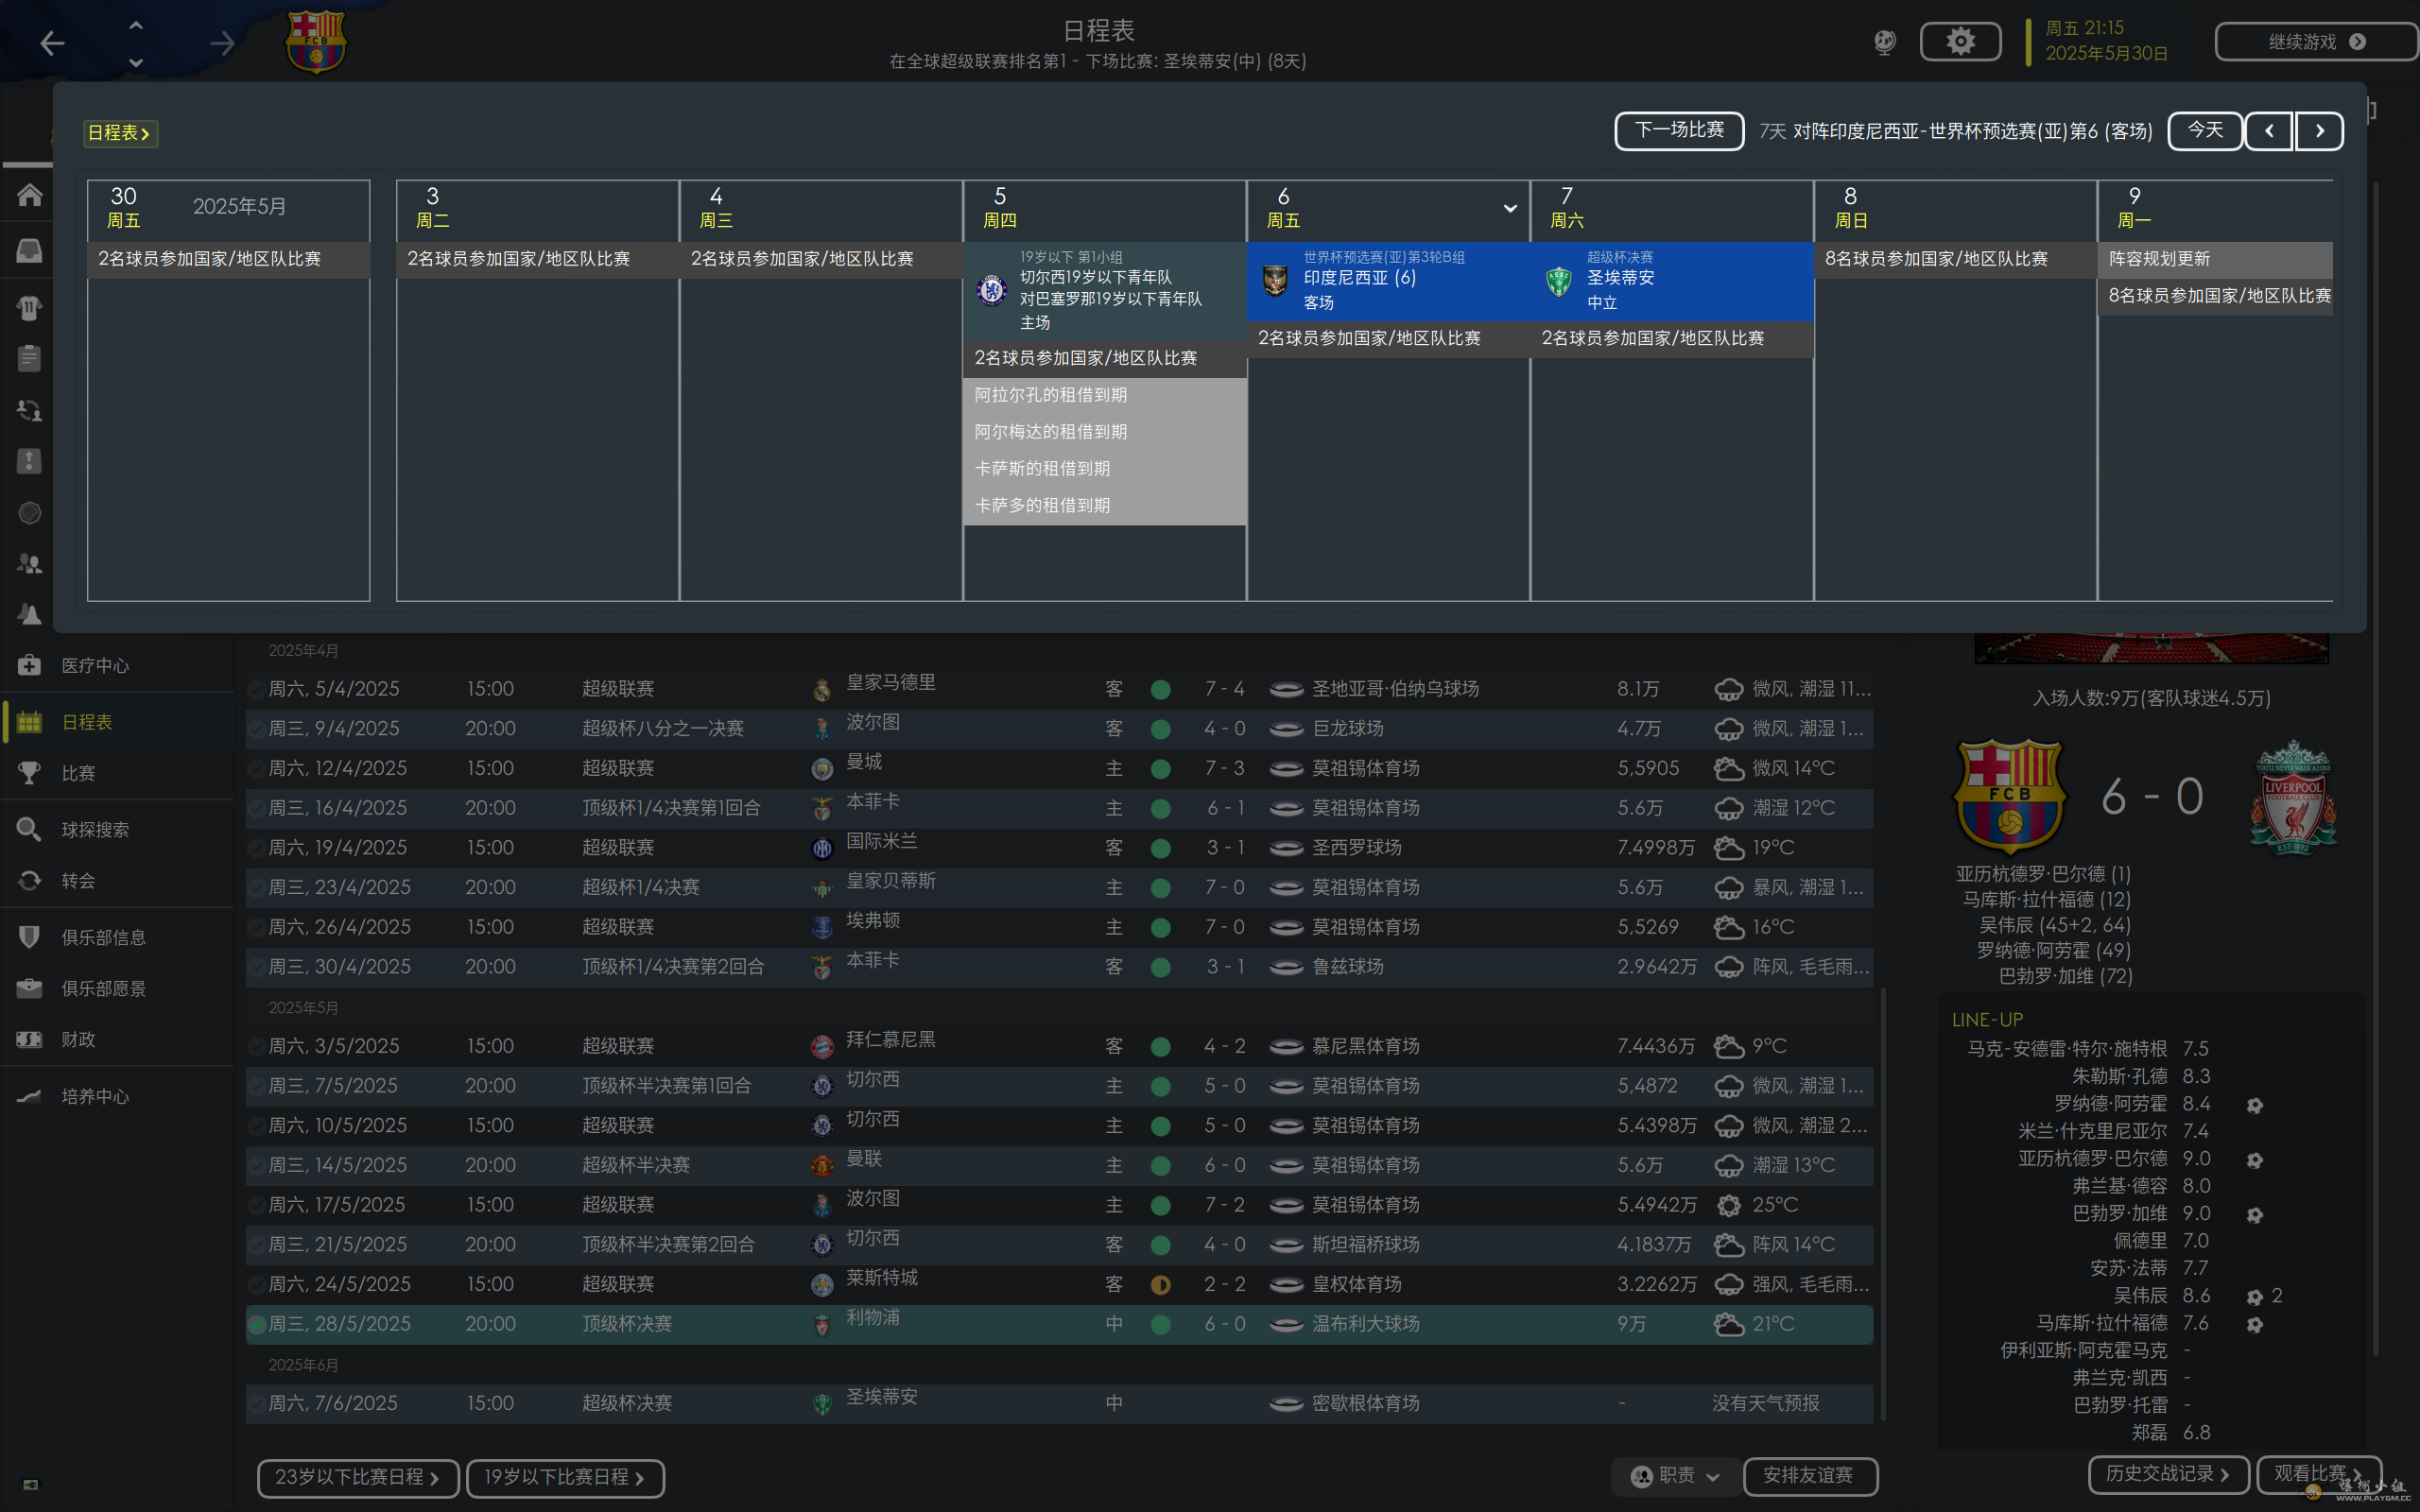
Task: Open 历史交战记录
Action: (2168, 1474)
